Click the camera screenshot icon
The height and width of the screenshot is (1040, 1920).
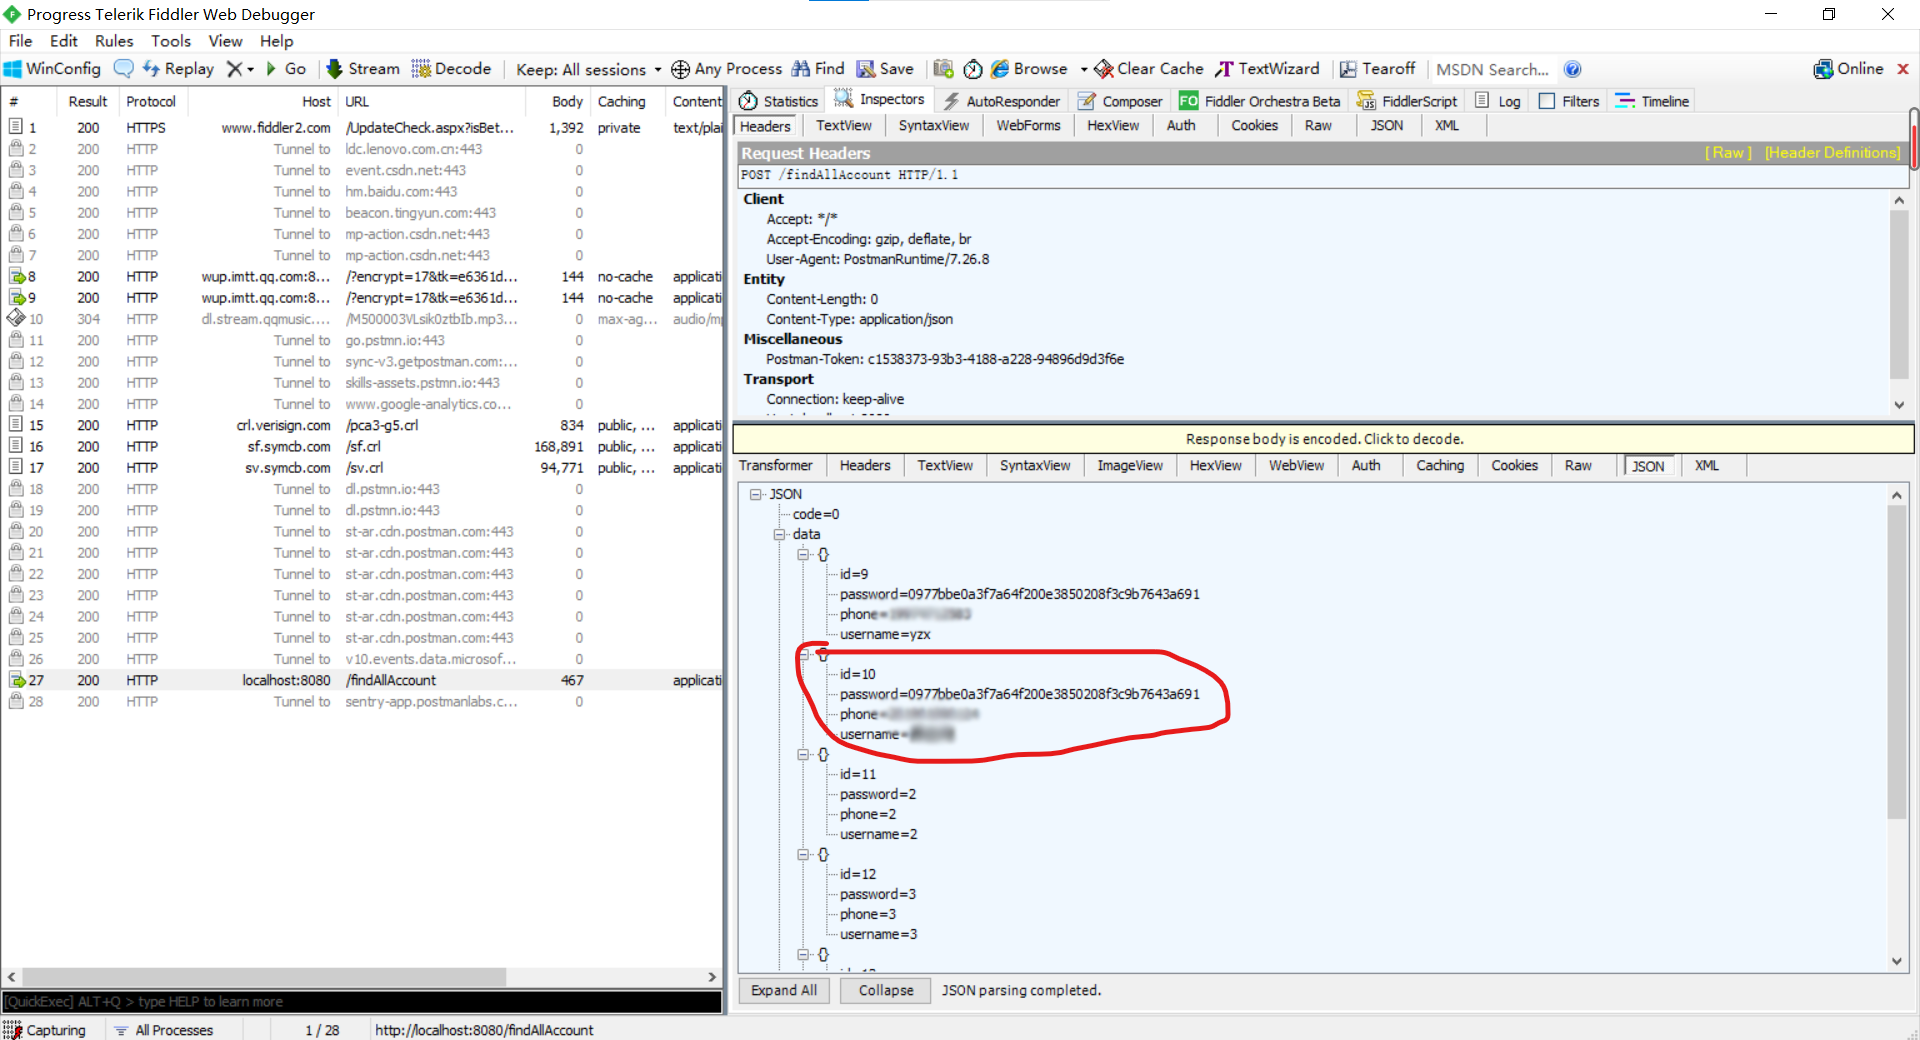pyautogui.click(x=943, y=69)
